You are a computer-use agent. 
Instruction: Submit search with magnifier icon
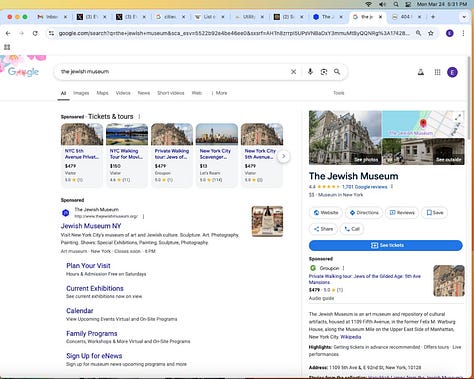coord(337,72)
